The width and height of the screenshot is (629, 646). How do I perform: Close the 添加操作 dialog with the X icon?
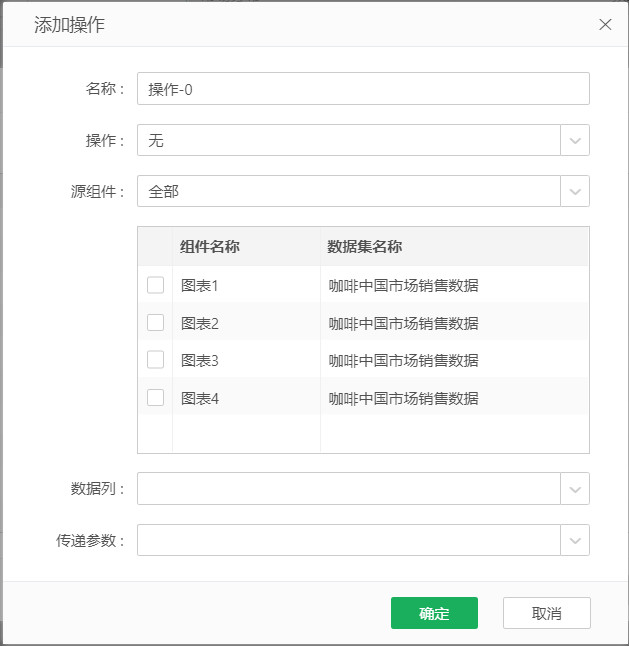(x=605, y=24)
